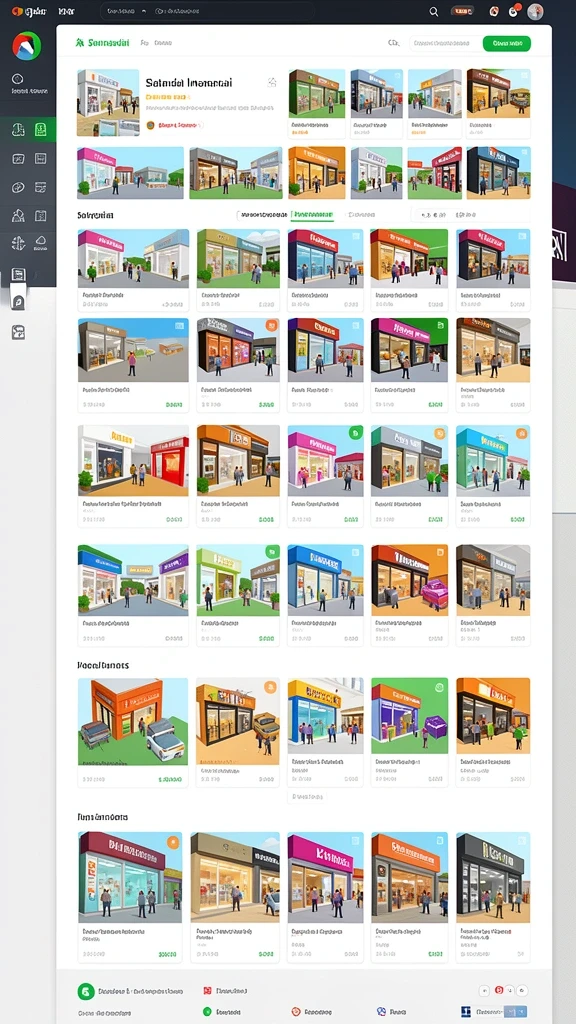Open the user avatar in top bar

pyautogui.click(x=536, y=11)
